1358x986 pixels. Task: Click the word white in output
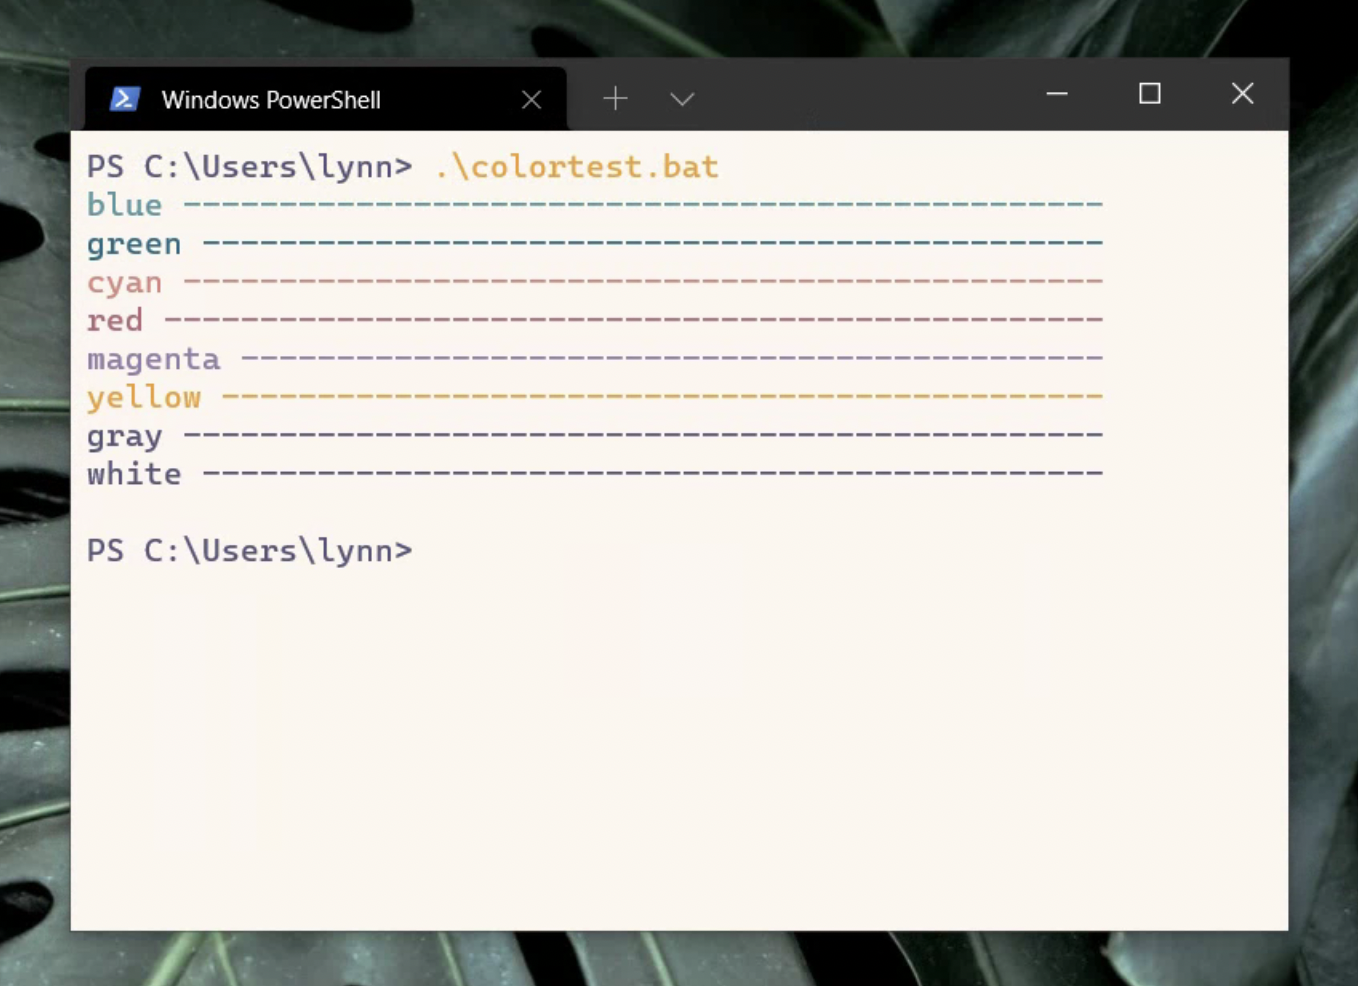[x=134, y=473]
